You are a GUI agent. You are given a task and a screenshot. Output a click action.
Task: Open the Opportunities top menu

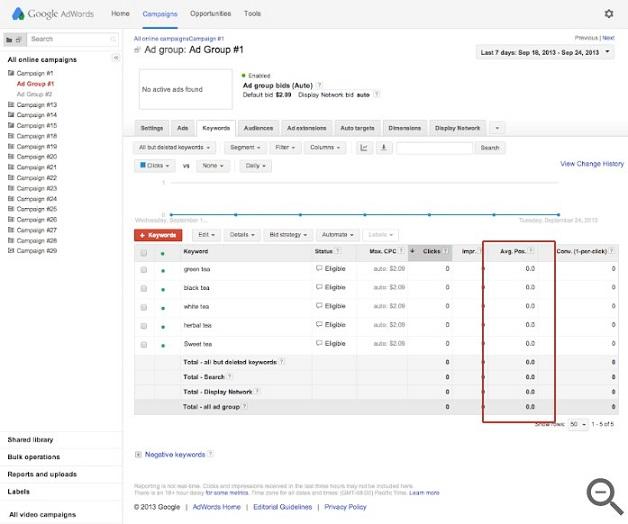pos(210,14)
